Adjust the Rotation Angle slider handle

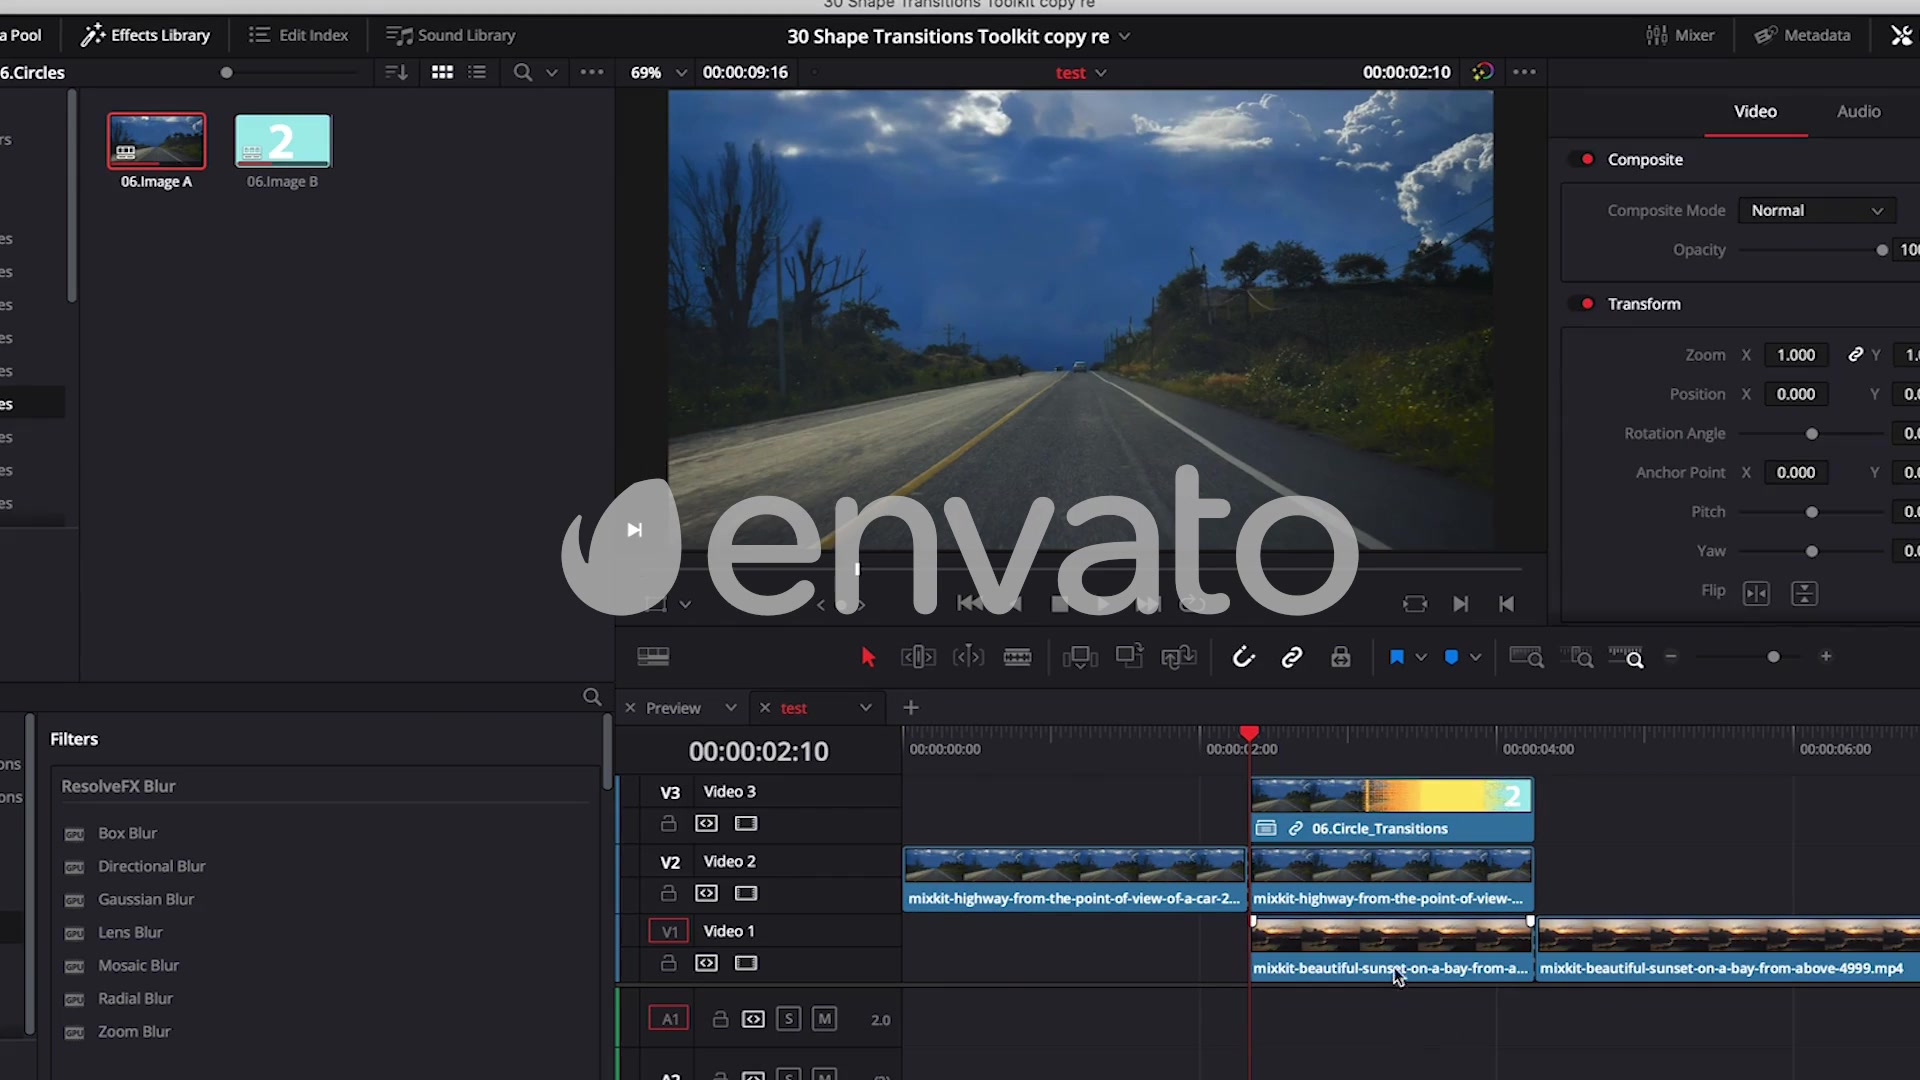(1811, 434)
